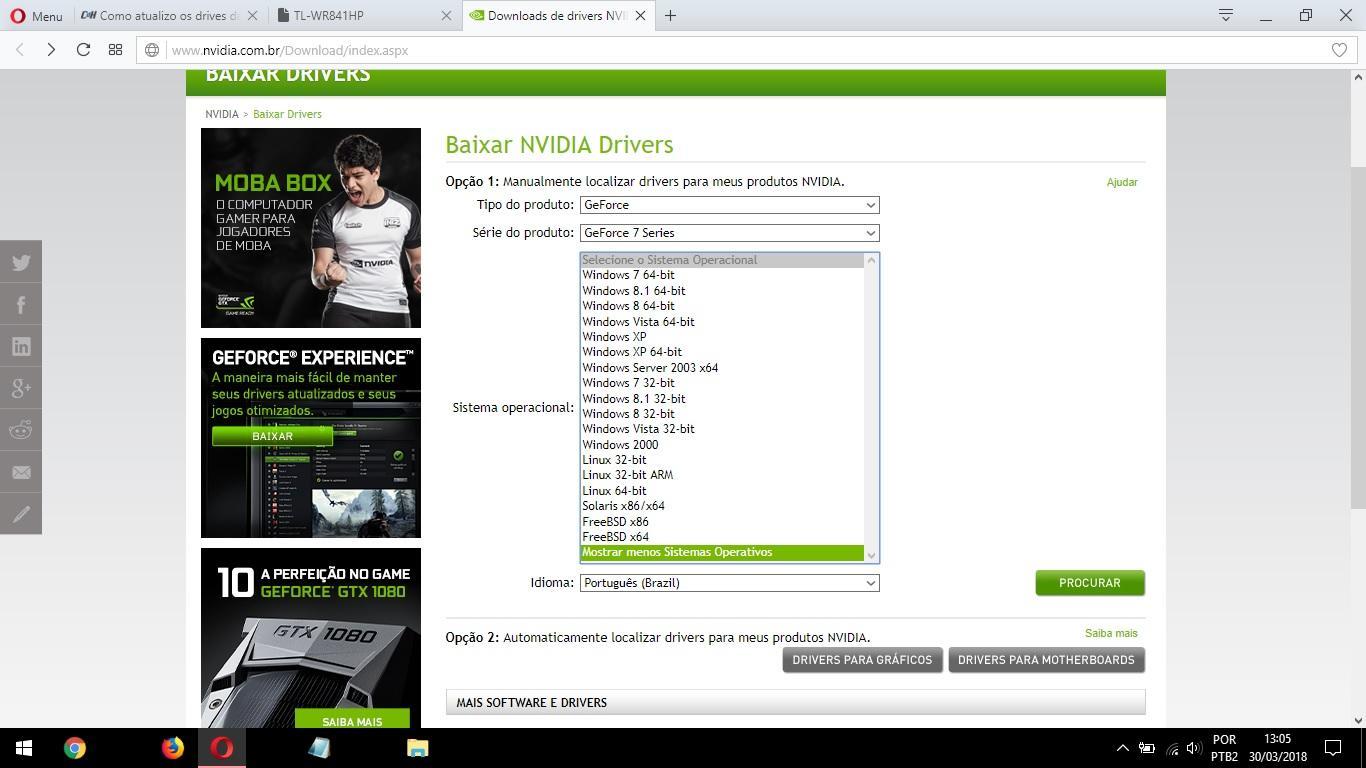Select Windows 8.1 32-bit option
Screen dimensions: 1366x768
coord(722,399)
